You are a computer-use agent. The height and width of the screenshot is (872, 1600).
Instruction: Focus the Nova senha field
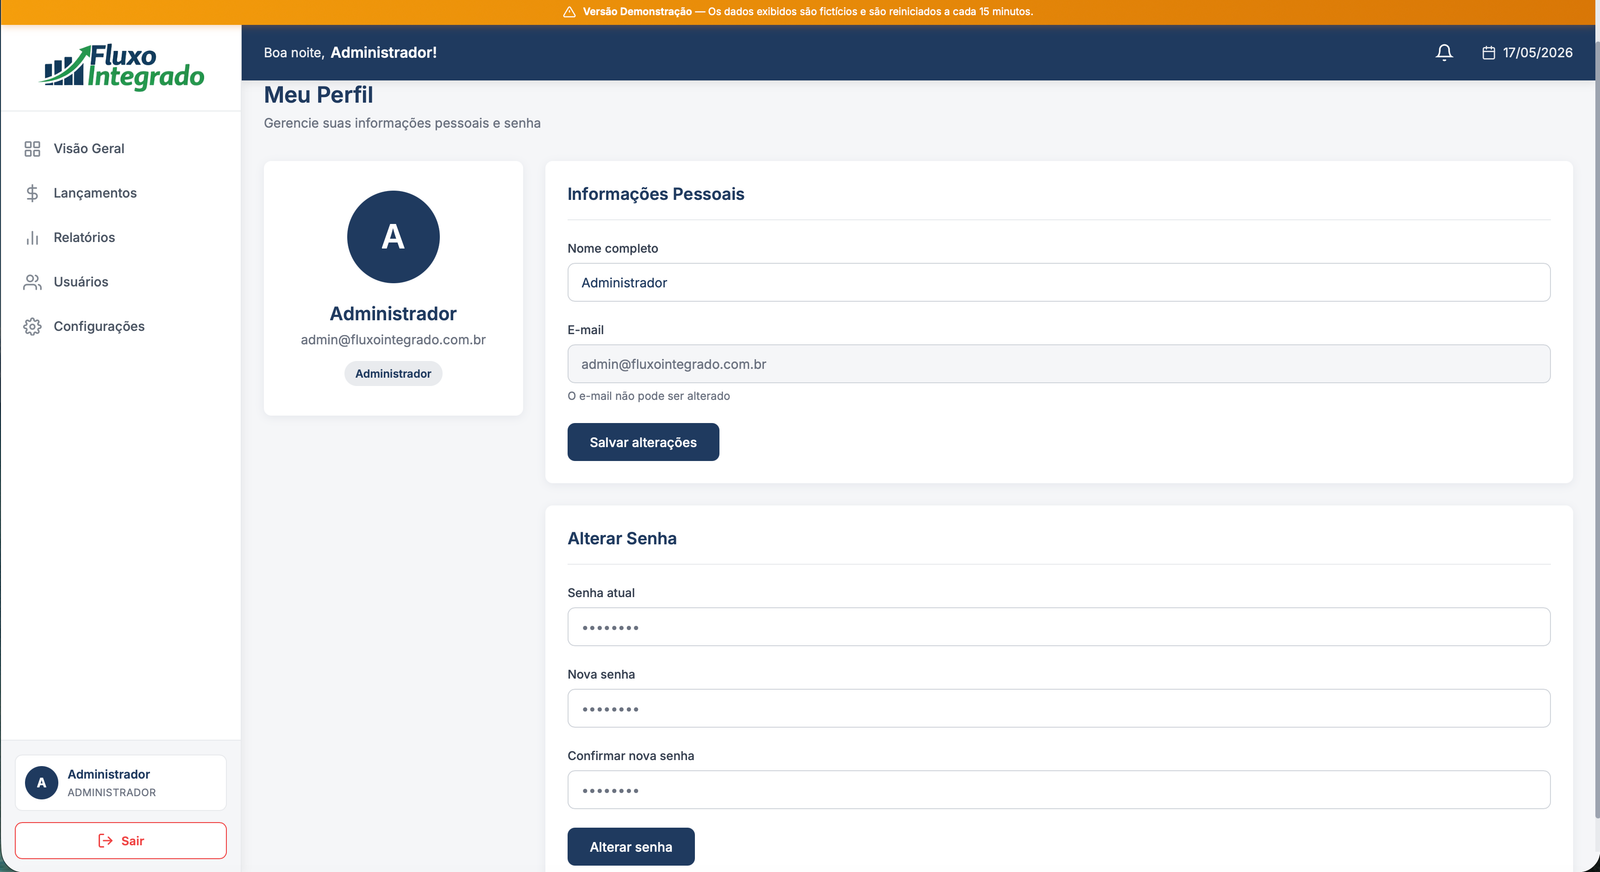pyautogui.click(x=1059, y=708)
